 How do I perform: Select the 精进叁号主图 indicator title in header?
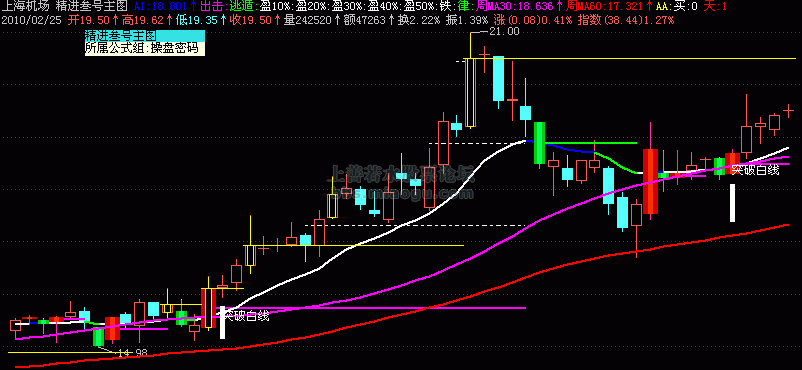tap(92, 7)
